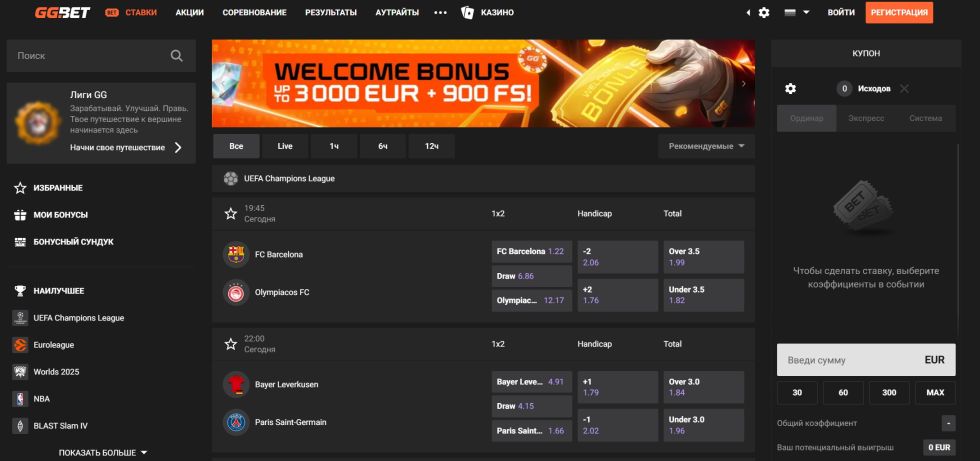Advance banner with right arrow
Viewport: 980px width, 461px height.
pyautogui.click(x=743, y=84)
